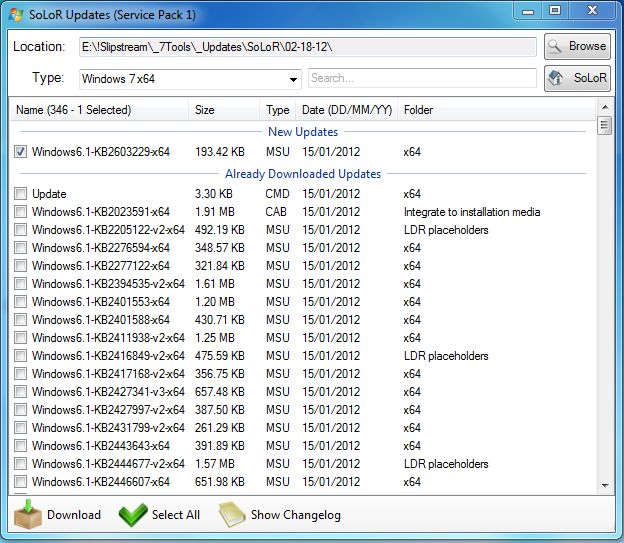Check Windows6.1-KB2416849-v2-x64 checkbox

coord(20,355)
